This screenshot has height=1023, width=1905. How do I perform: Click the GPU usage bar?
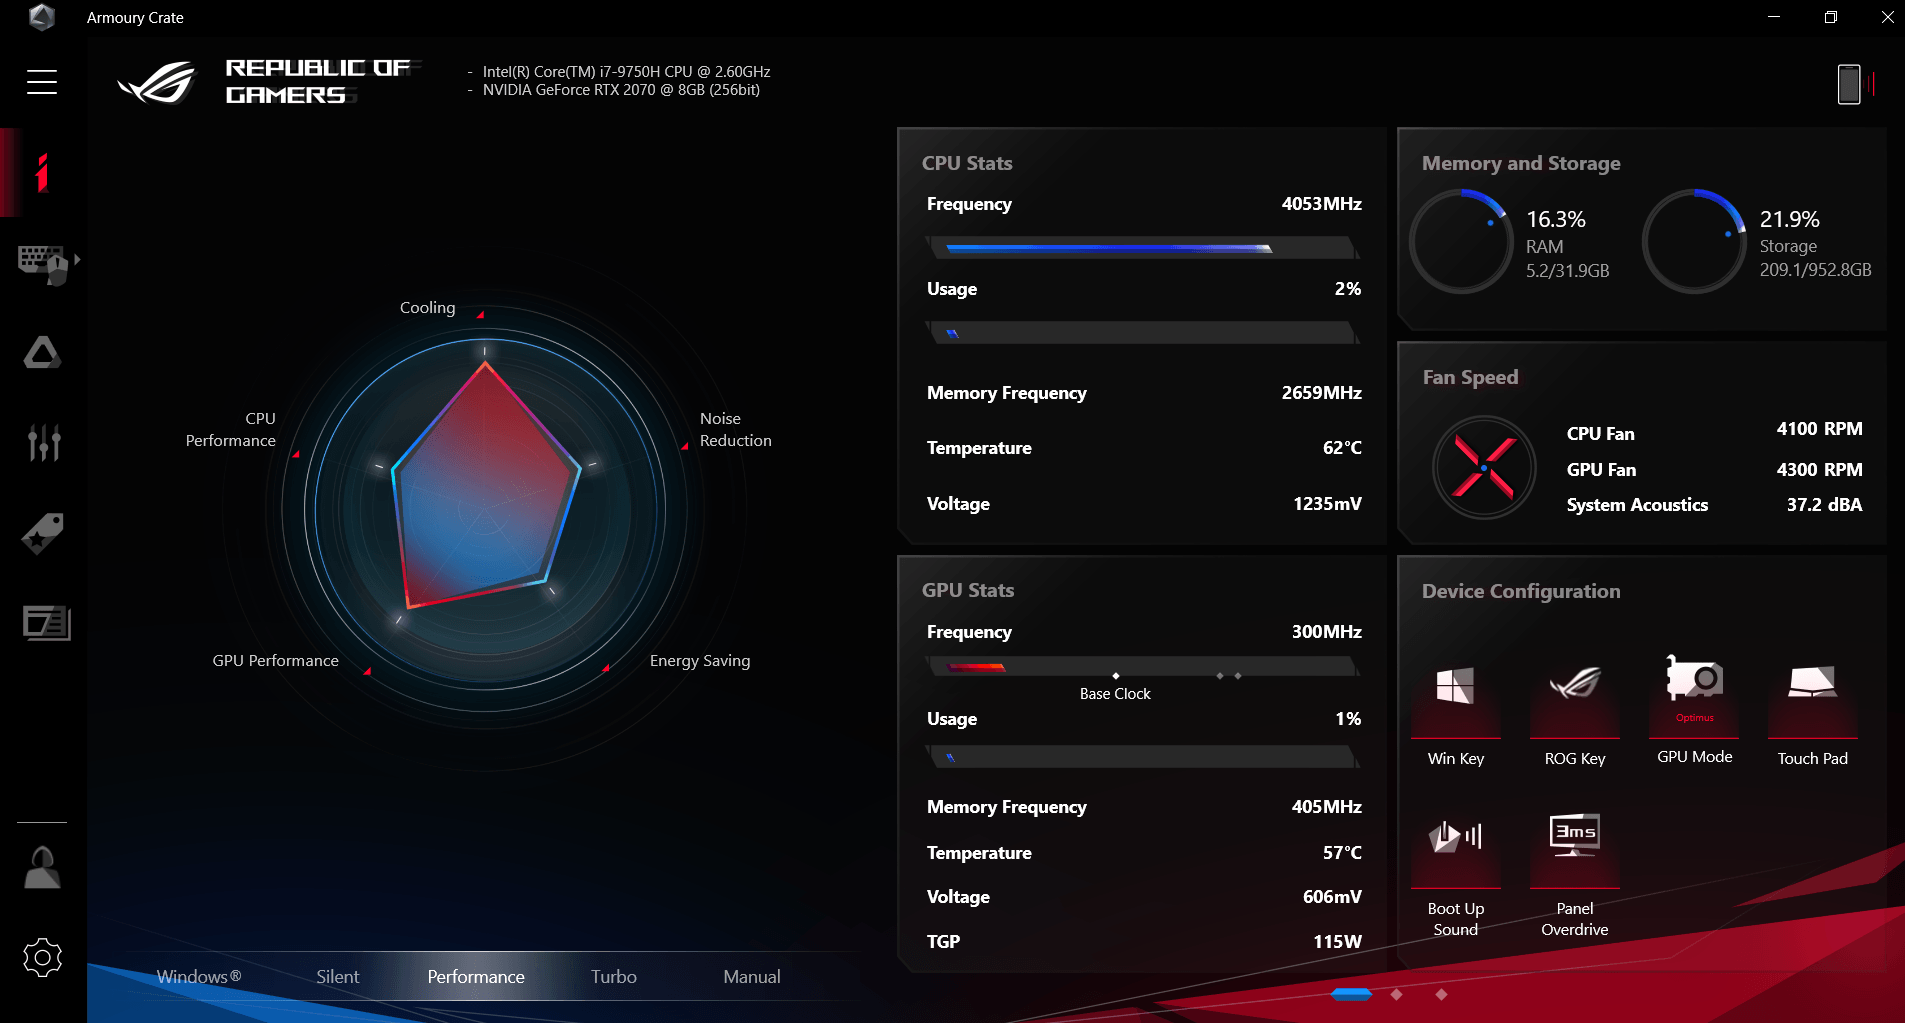1142,757
